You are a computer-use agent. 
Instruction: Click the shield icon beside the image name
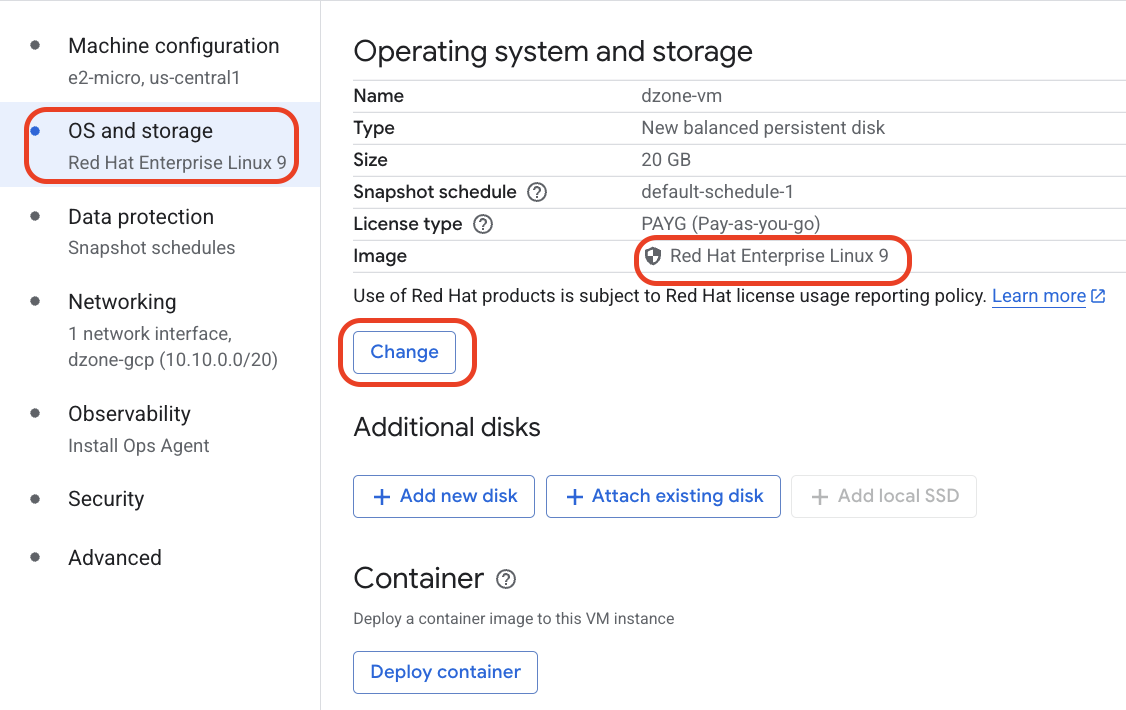(x=653, y=256)
